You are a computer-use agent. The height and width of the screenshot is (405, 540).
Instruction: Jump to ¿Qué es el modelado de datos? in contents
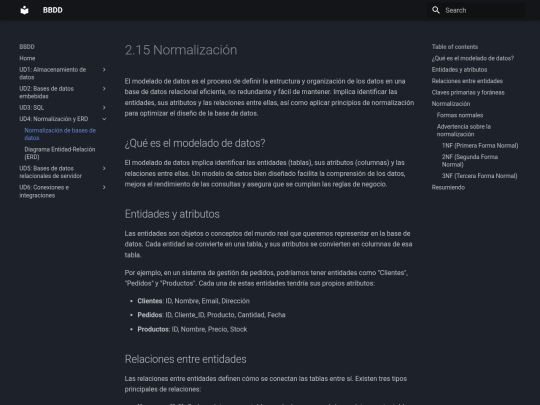click(x=472, y=58)
